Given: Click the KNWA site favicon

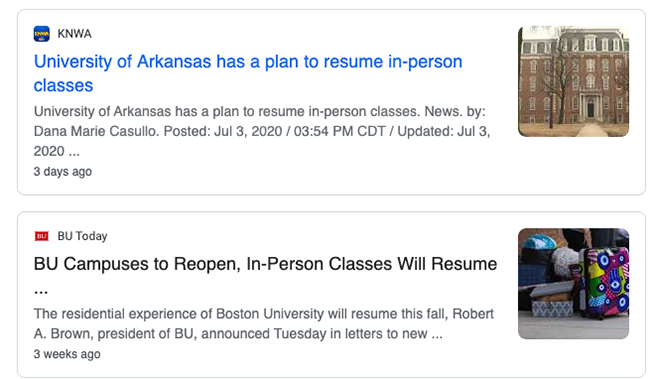Looking at the screenshot, I should click(41, 34).
